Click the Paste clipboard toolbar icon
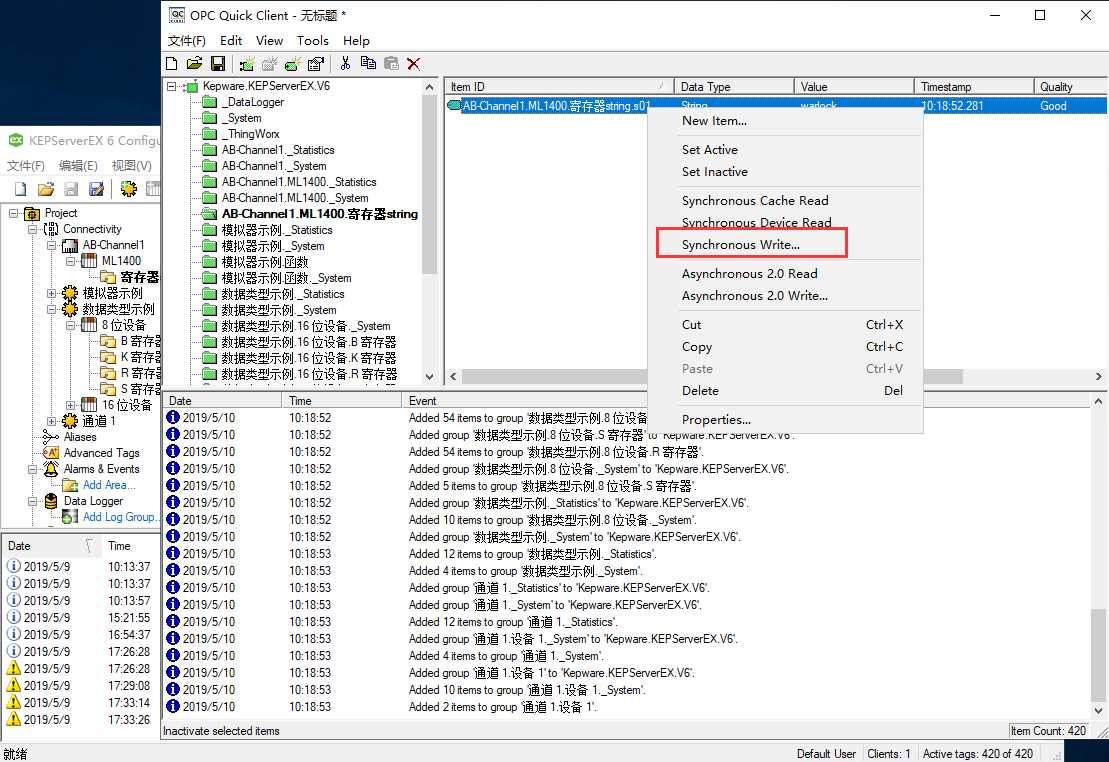This screenshot has height=762, width=1109. click(391, 64)
